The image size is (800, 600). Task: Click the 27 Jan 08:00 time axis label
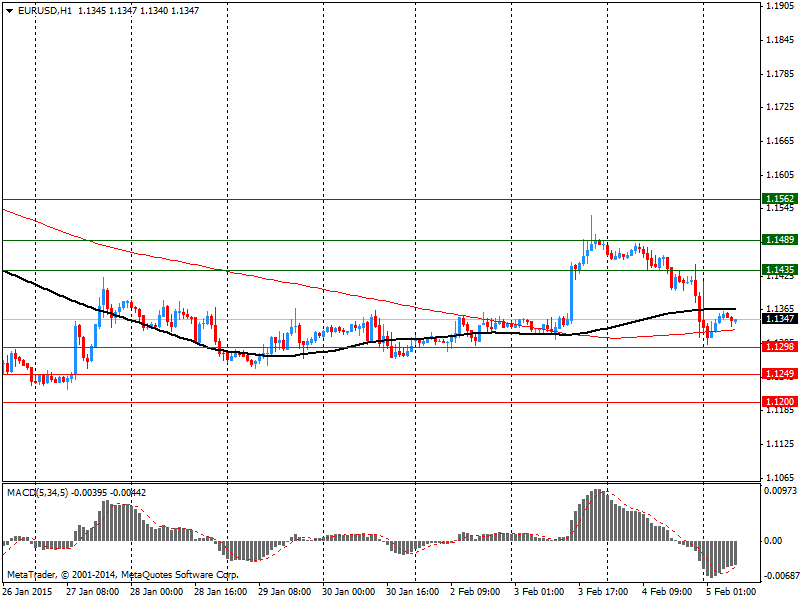93,592
